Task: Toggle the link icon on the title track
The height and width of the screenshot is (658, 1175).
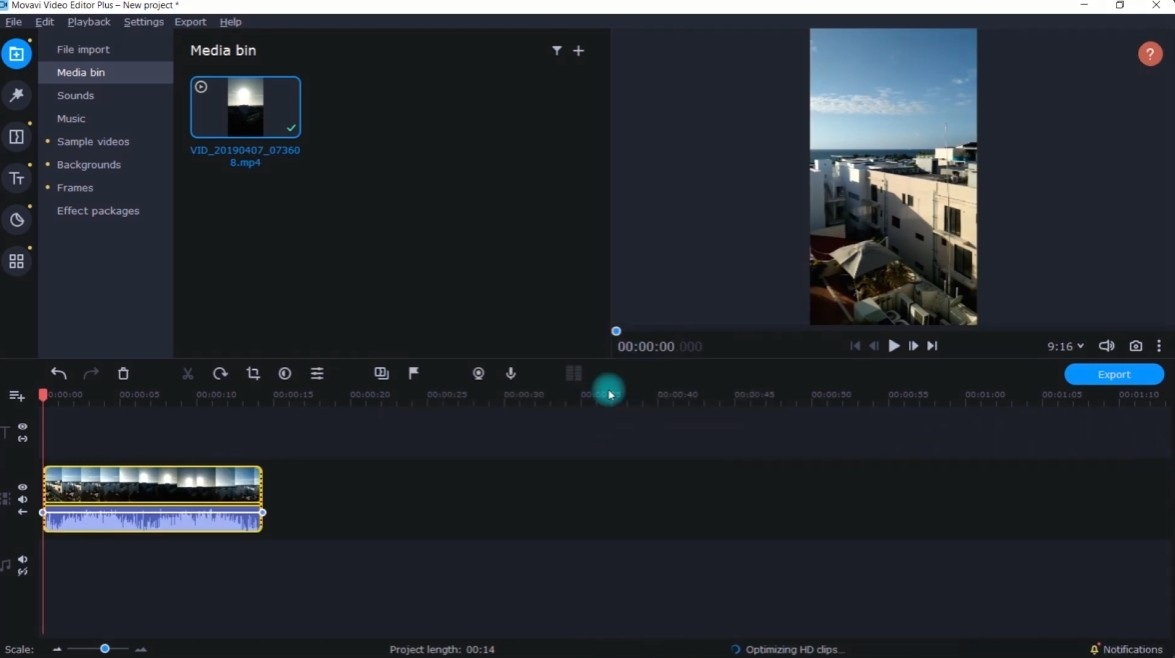Action: [22, 438]
